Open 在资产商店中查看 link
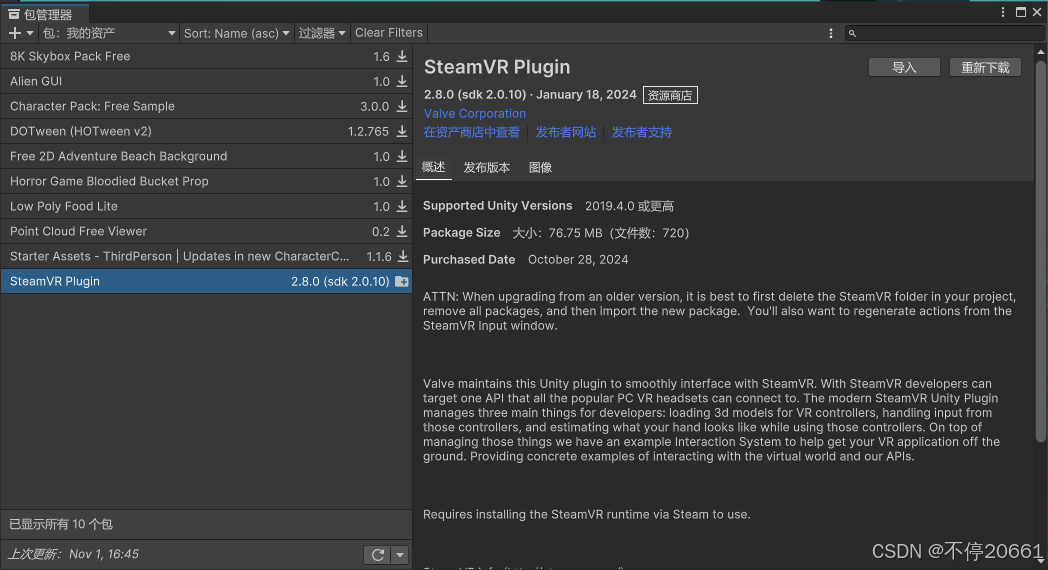Viewport: 1048px width, 570px height. (x=471, y=132)
